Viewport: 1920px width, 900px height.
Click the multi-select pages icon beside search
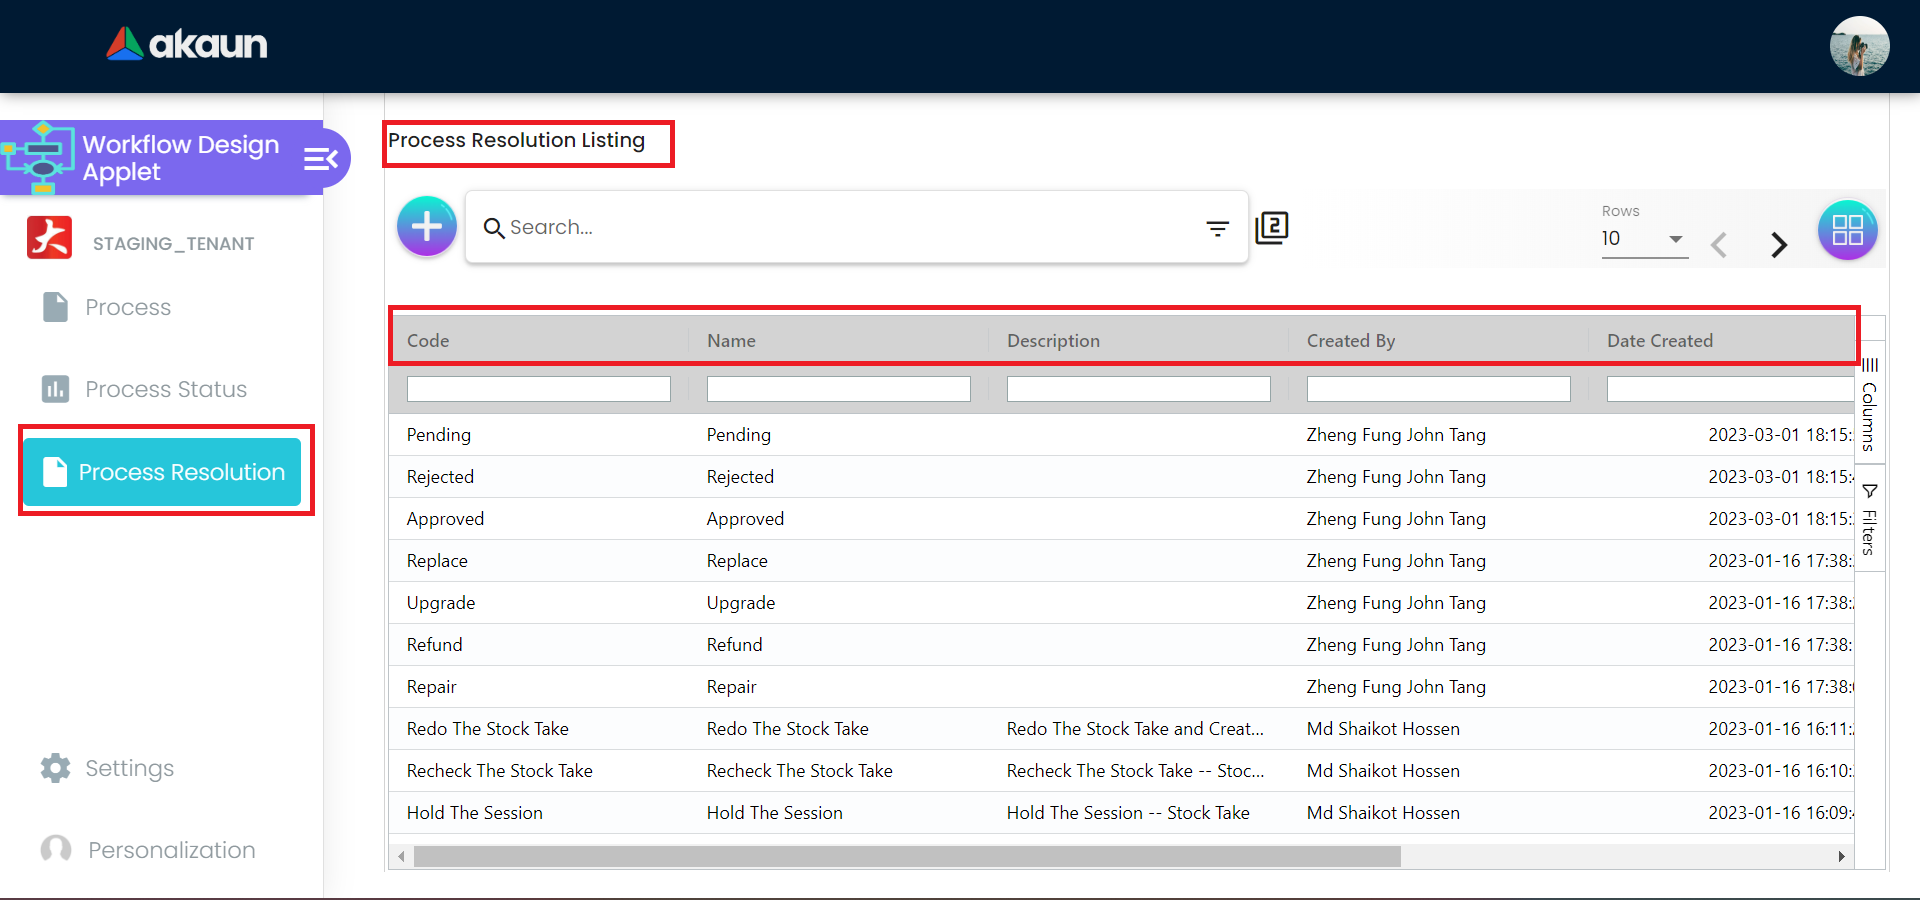point(1272,228)
